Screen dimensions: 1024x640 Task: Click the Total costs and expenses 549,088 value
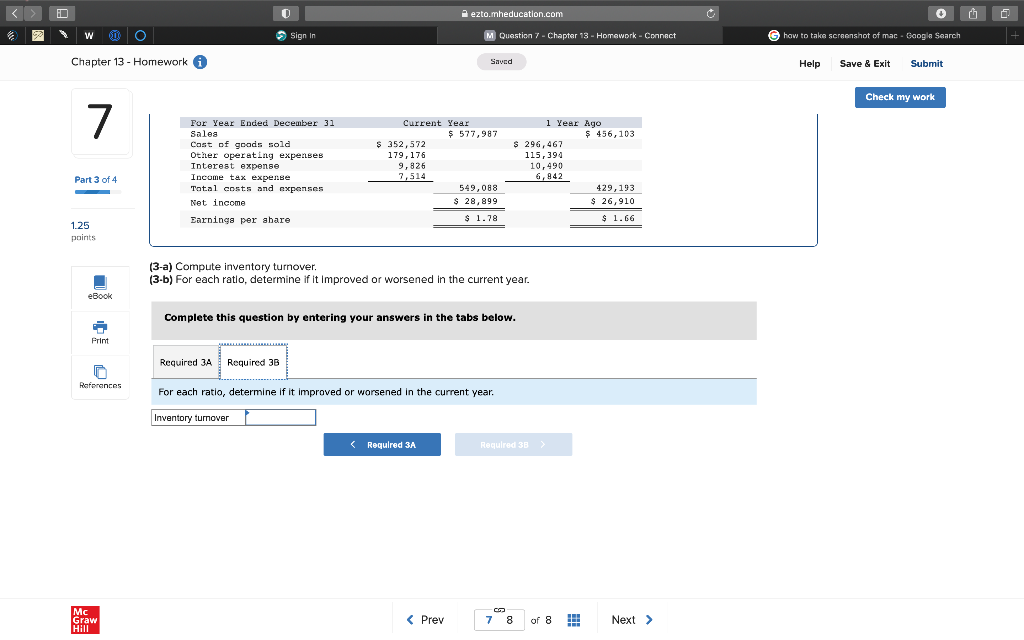tap(478, 188)
